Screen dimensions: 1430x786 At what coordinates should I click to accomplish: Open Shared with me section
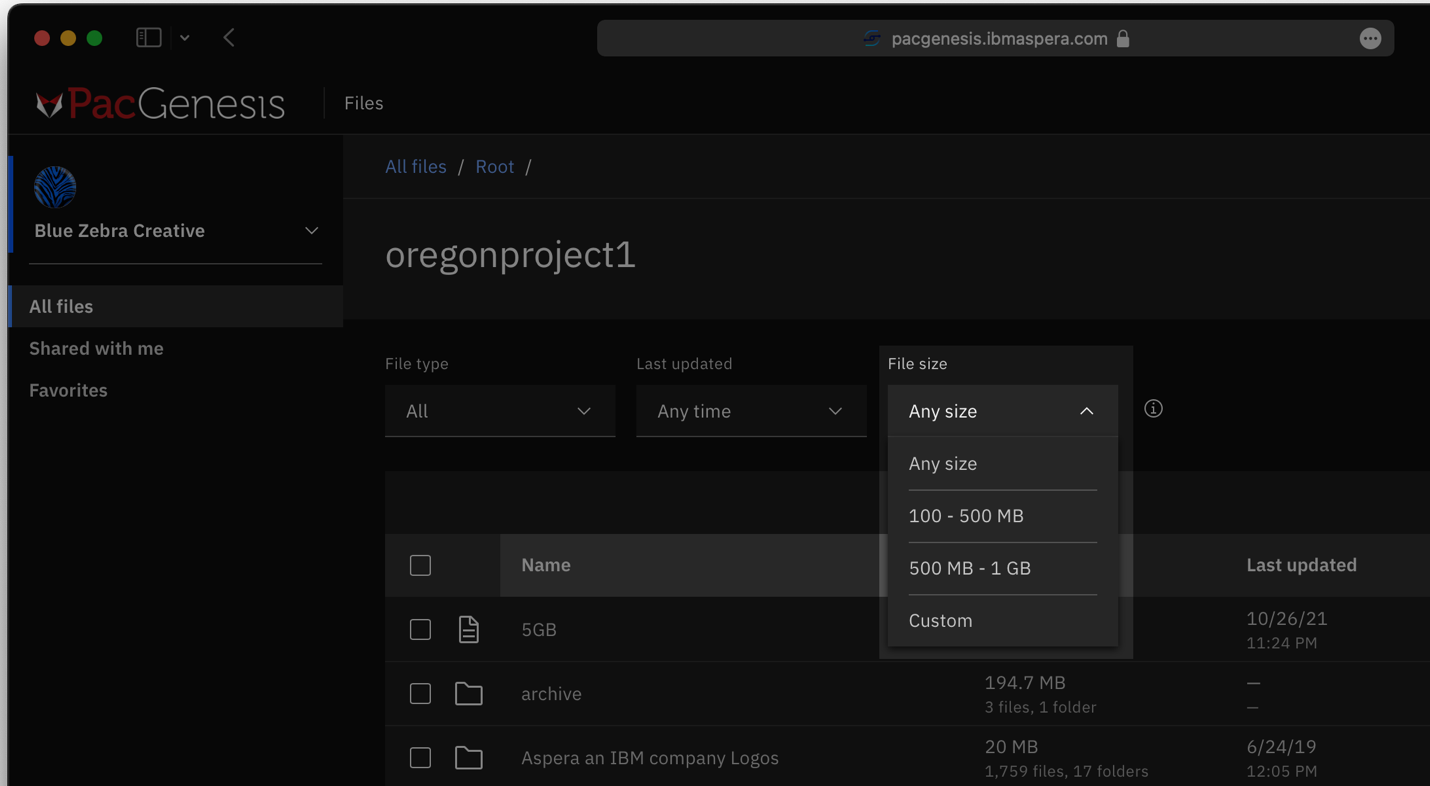(x=96, y=348)
